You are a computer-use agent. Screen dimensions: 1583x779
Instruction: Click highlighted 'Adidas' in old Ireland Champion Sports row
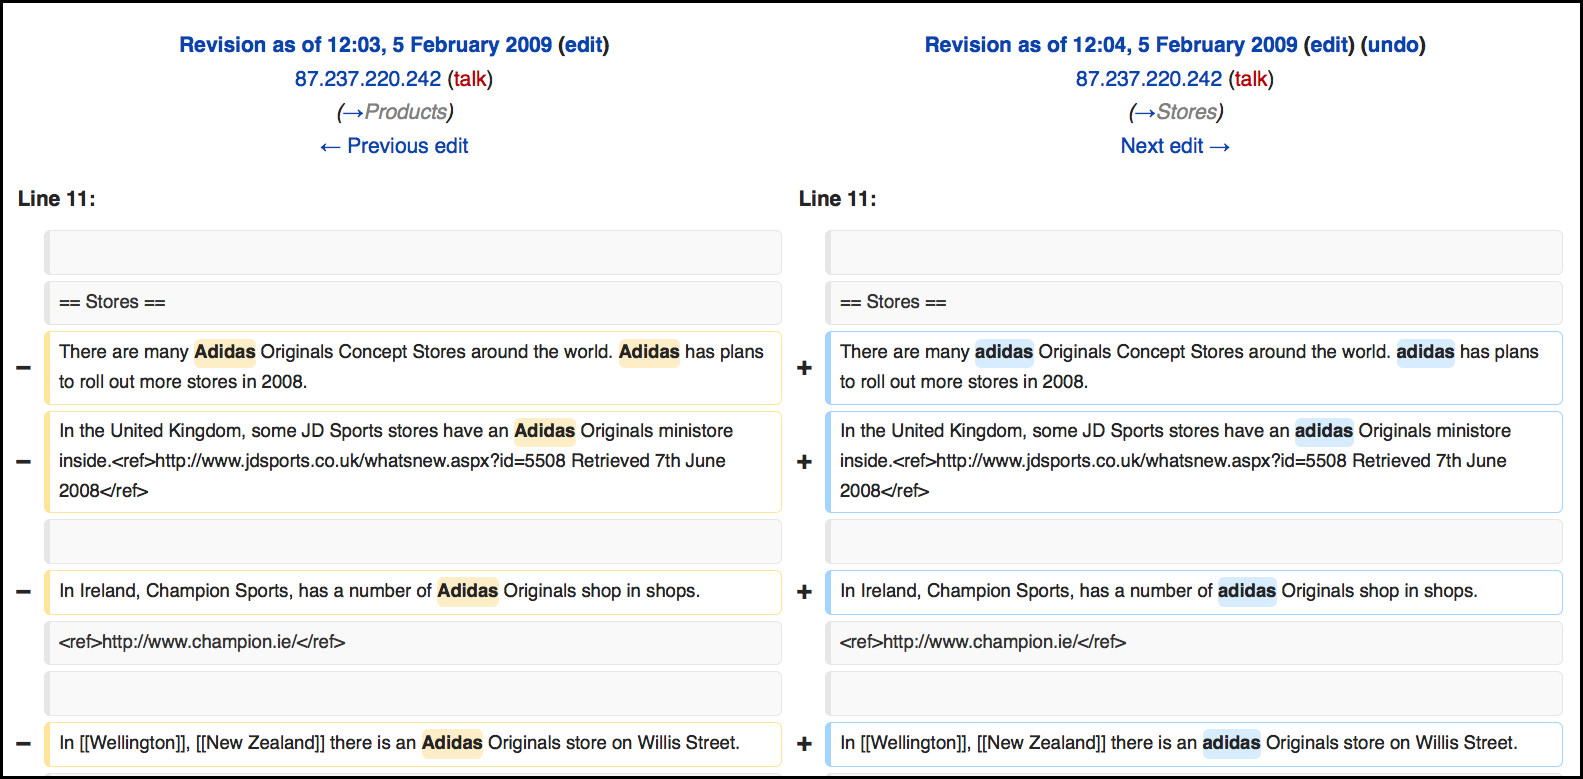pos(468,591)
